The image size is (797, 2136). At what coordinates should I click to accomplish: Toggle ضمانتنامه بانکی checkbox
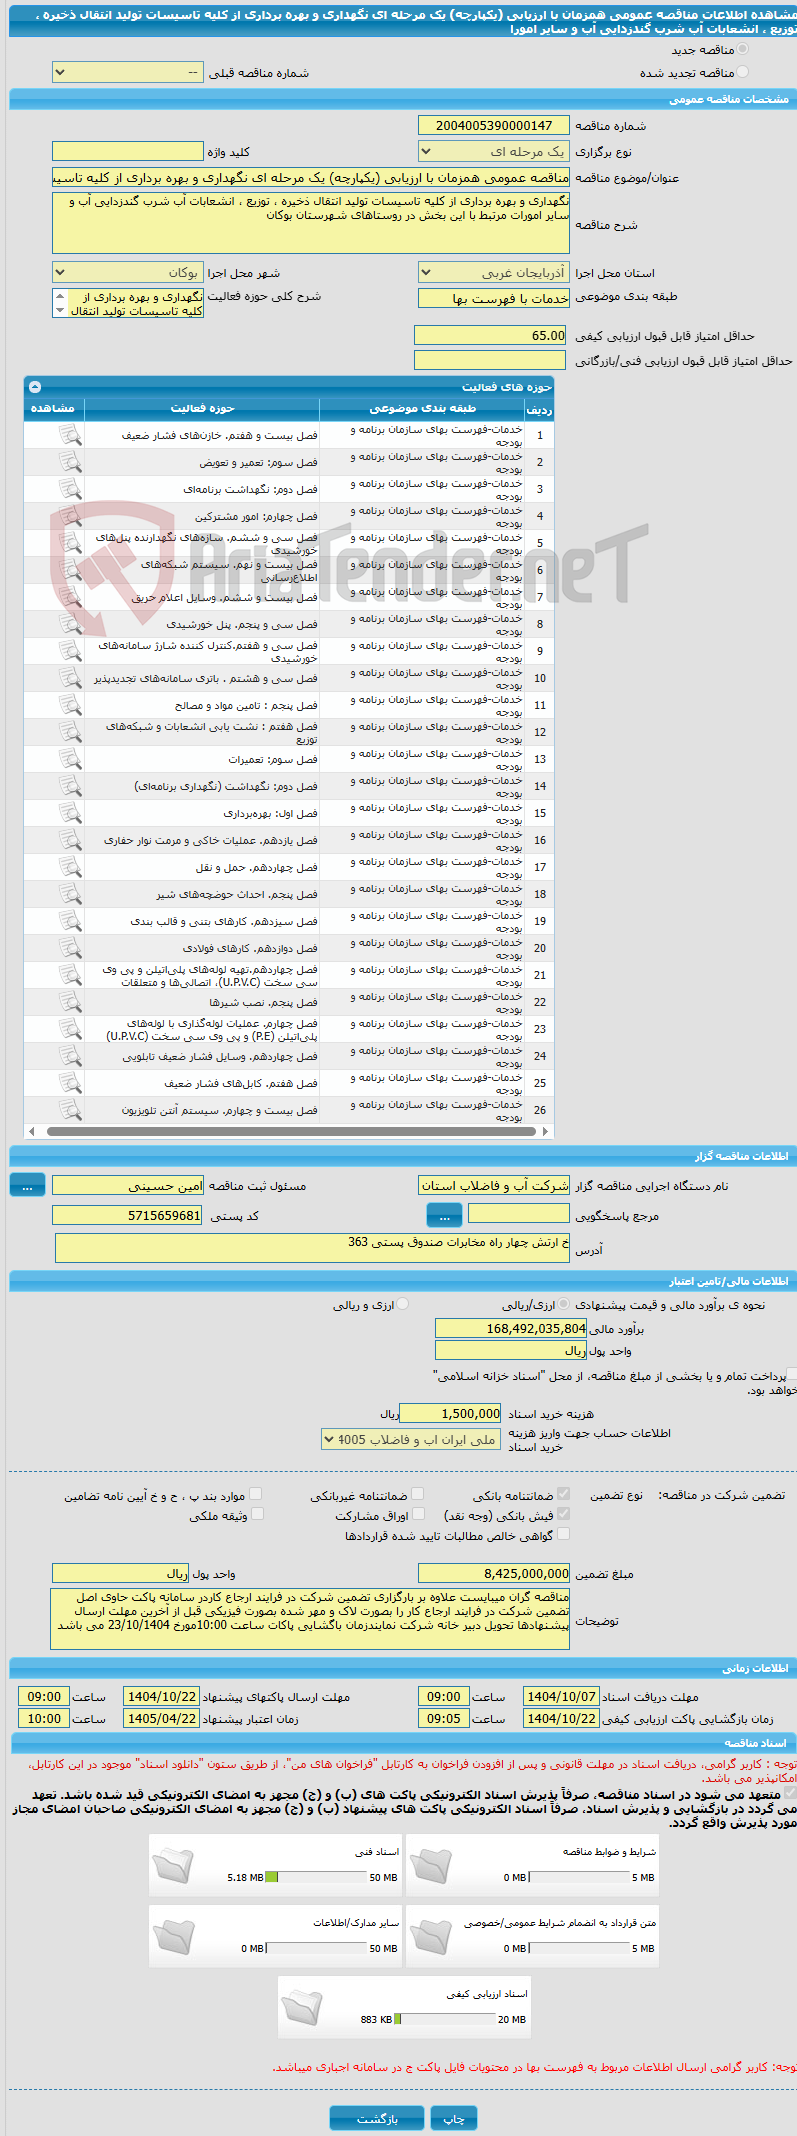(563, 1494)
